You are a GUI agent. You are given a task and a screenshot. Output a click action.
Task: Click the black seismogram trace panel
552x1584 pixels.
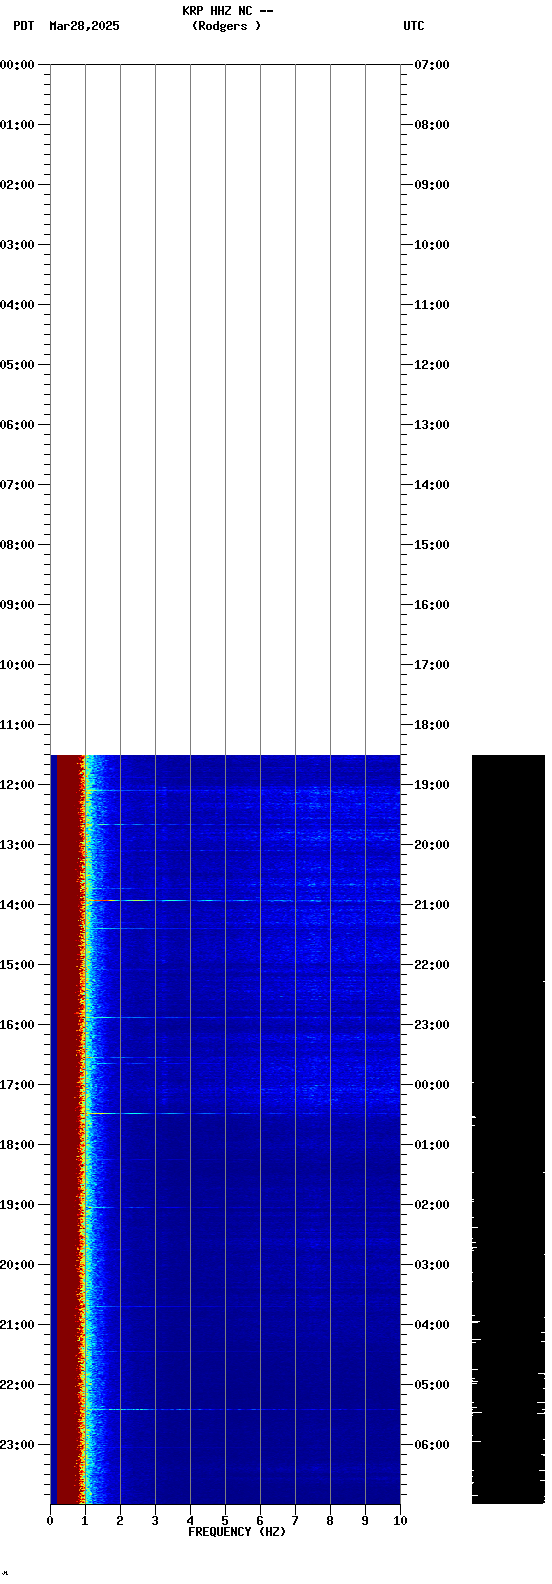pyautogui.click(x=508, y=1129)
